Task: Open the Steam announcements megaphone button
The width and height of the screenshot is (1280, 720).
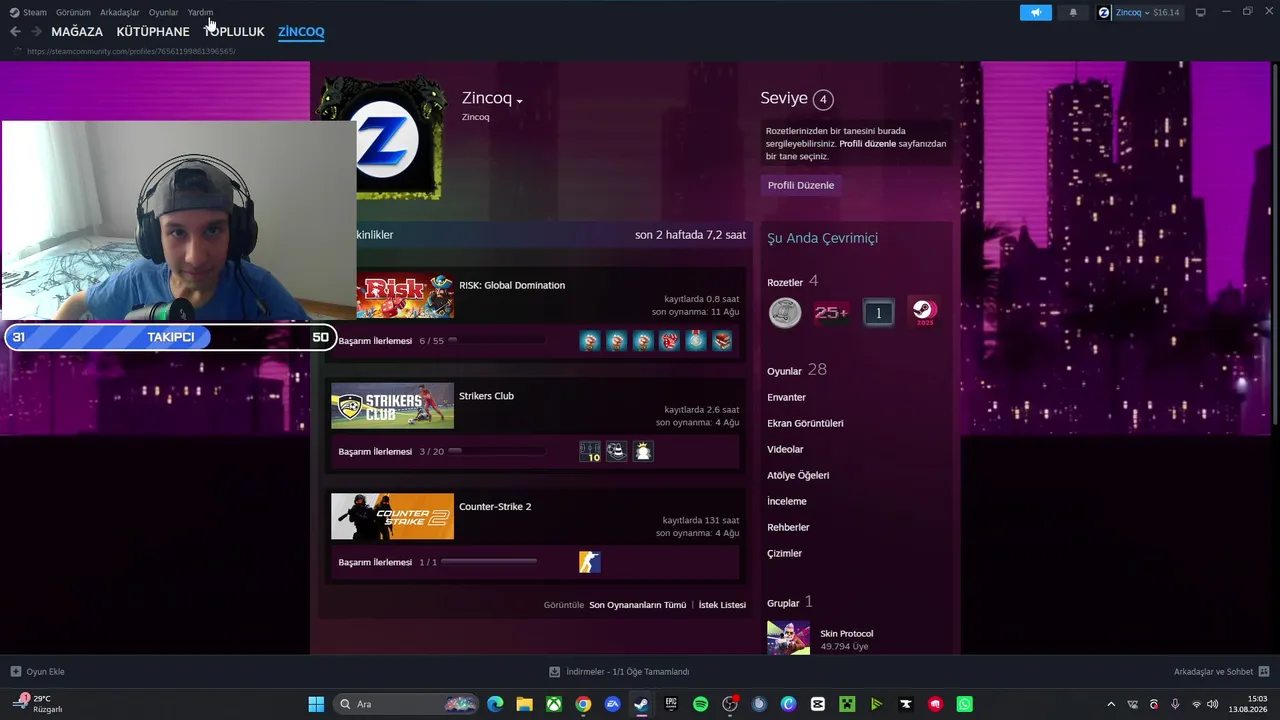Action: (1036, 13)
